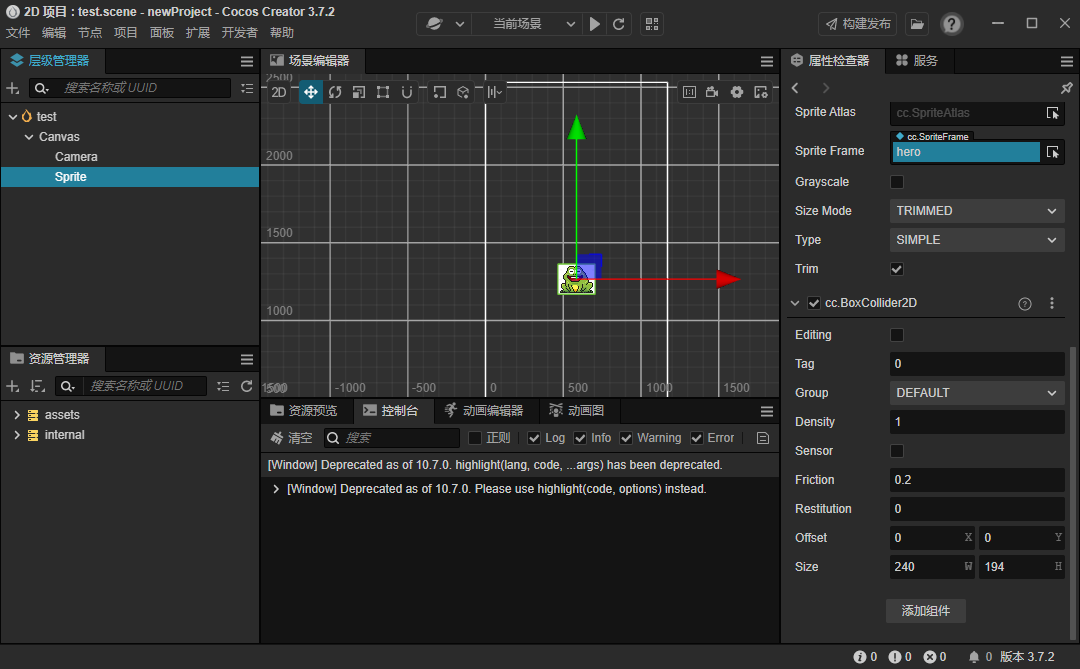Open the Group DEFAULT dropdown
Image resolution: width=1080 pixels, height=669 pixels.
point(977,393)
